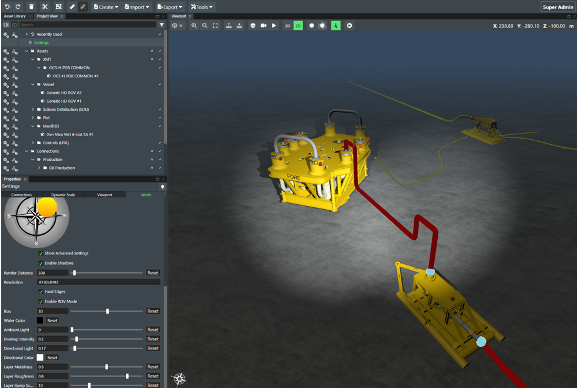The width and height of the screenshot is (577, 388).
Task: Click the zoom in magnifier icon
Action: coord(194,26)
